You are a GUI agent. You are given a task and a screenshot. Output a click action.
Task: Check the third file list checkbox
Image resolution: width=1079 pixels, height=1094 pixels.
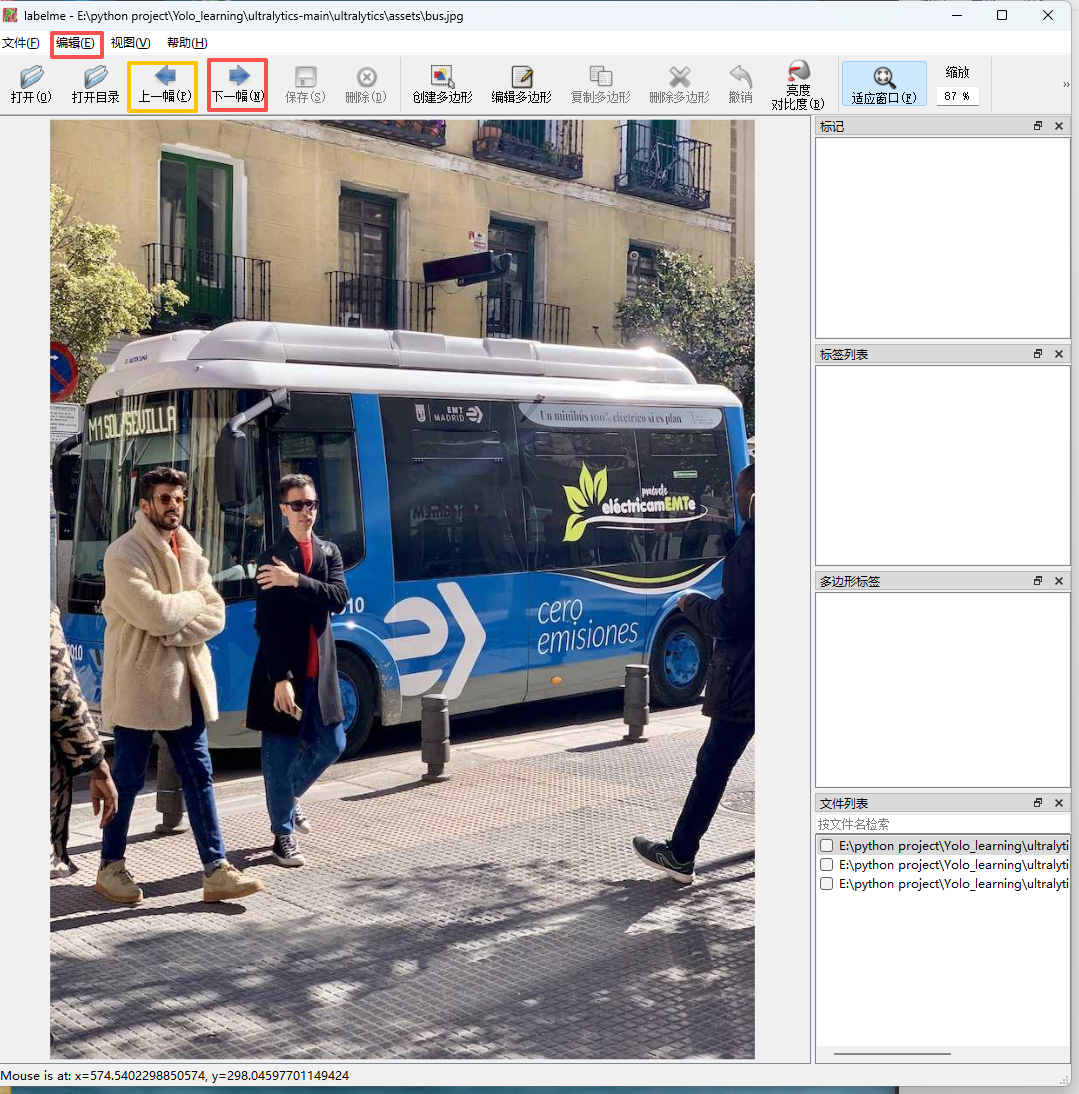pyautogui.click(x=827, y=883)
